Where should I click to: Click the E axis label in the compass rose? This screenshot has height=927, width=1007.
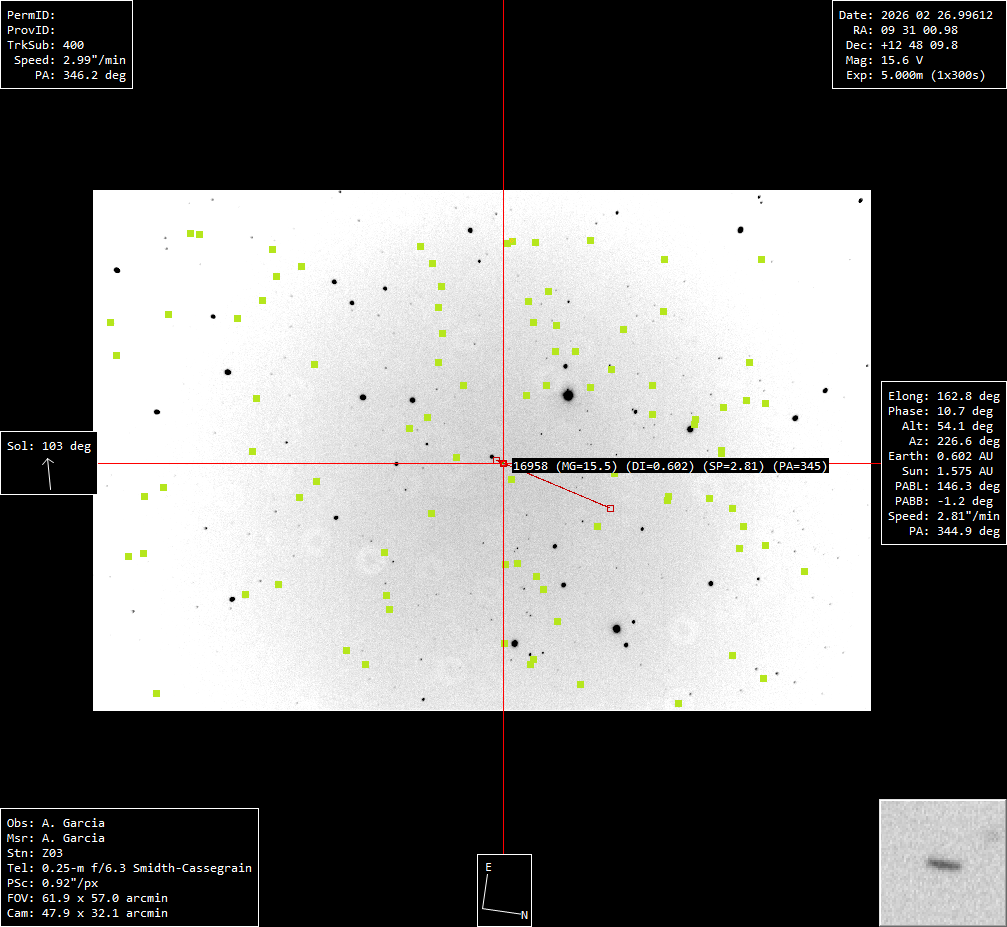click(489, 867)
